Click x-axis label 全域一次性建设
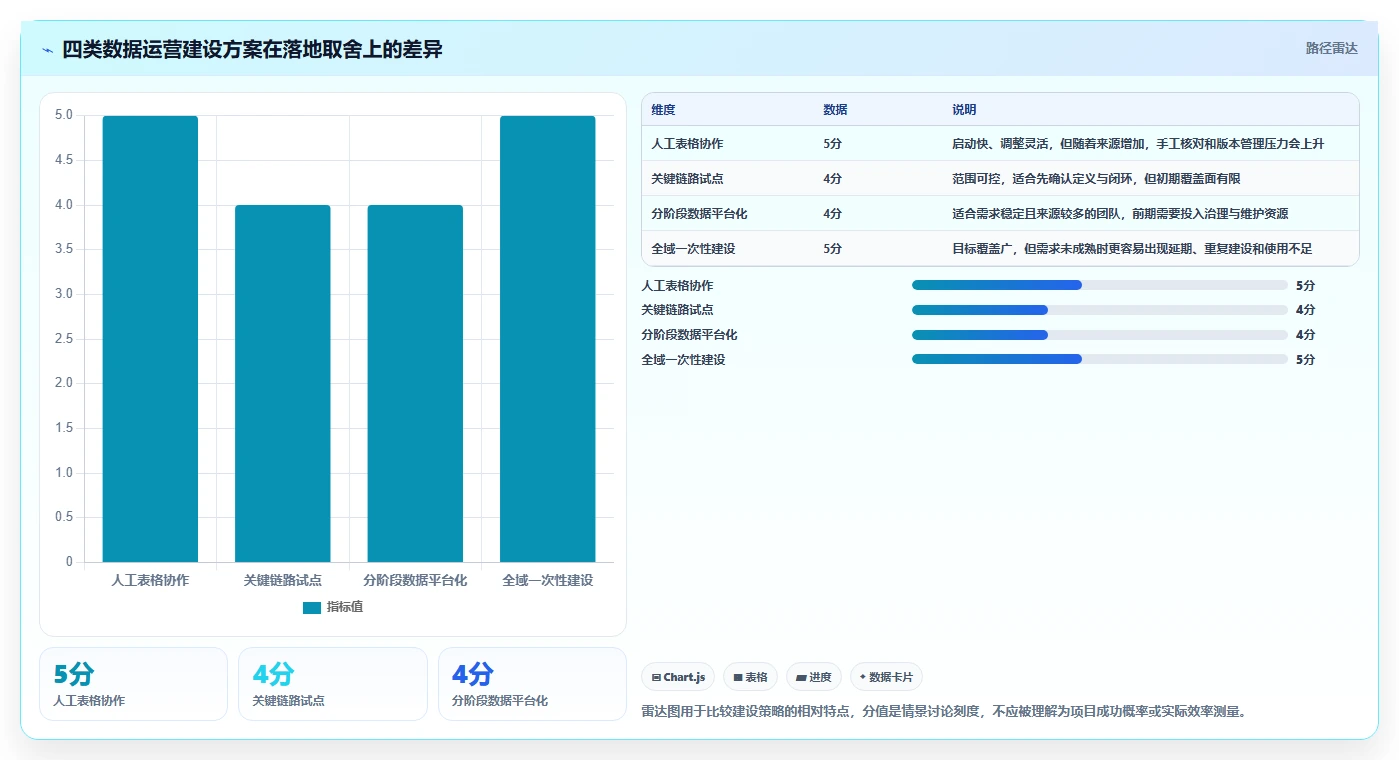Screen dimensions: 1399x760 tap(548, 581)
